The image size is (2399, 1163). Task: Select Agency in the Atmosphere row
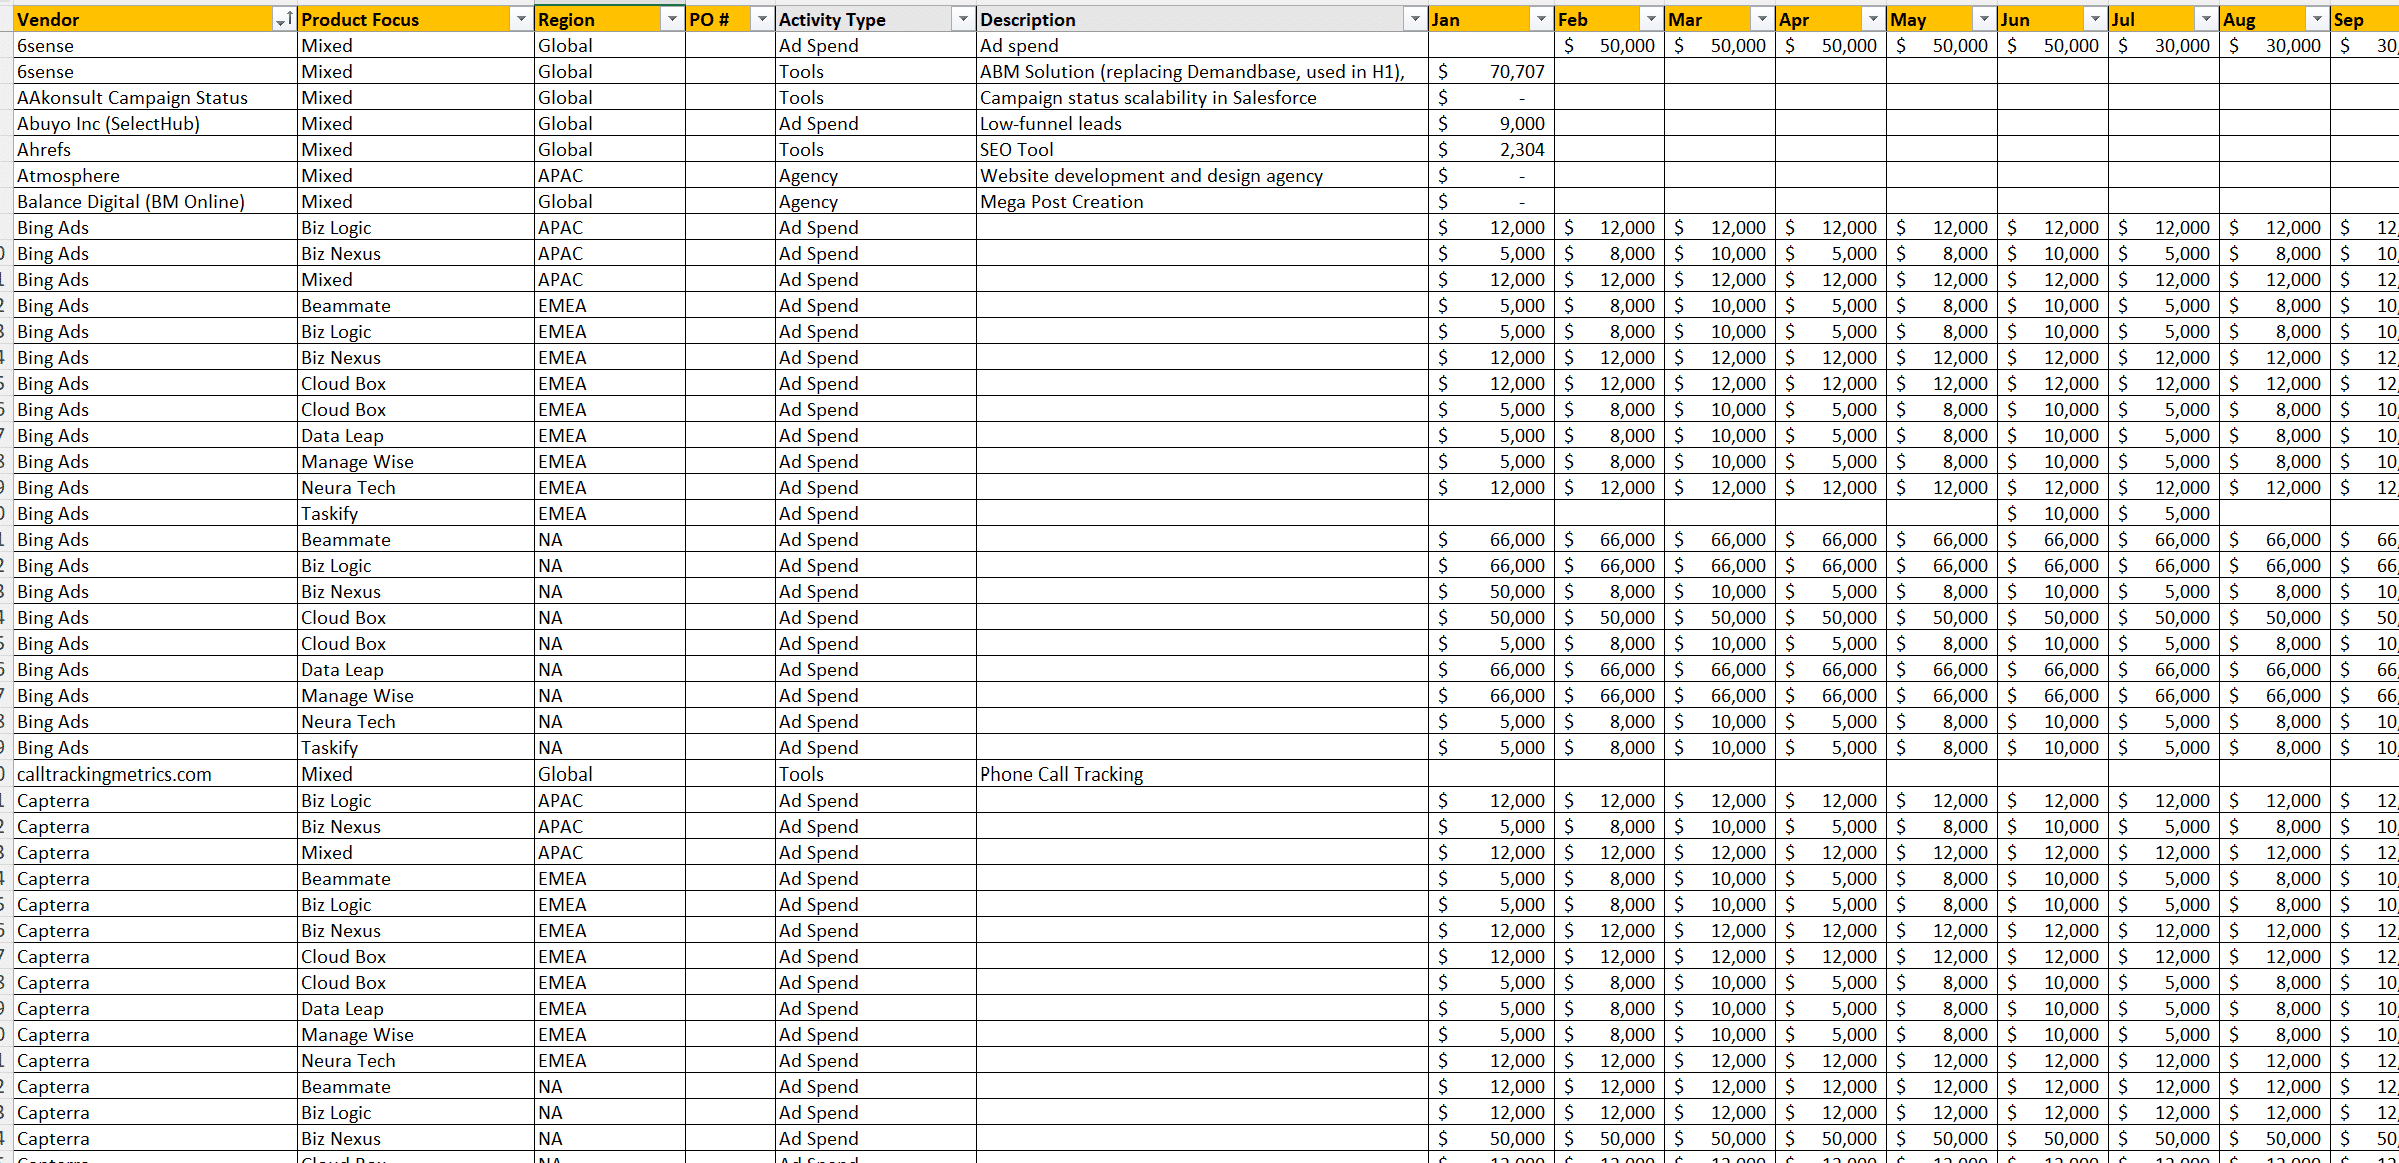click(876, 175)
